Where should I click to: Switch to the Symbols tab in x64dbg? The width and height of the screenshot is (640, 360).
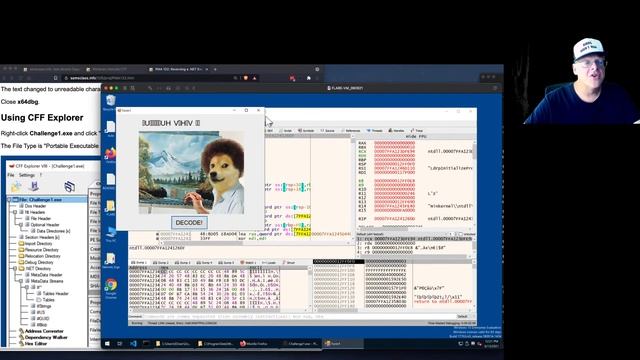coord(306,131)
